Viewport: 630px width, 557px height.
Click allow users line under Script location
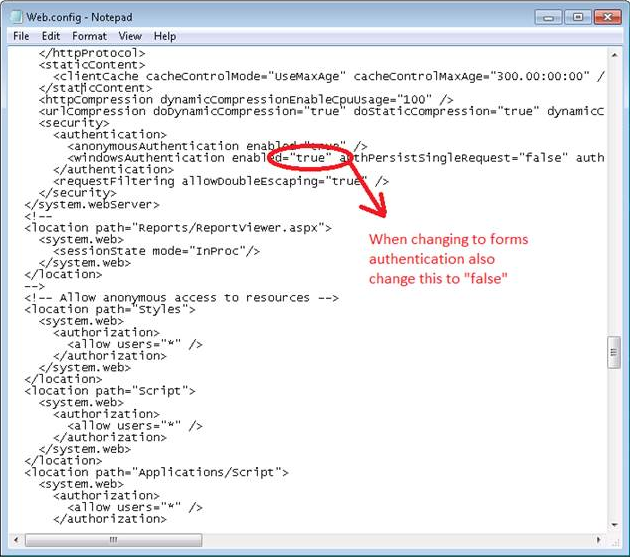135,426
